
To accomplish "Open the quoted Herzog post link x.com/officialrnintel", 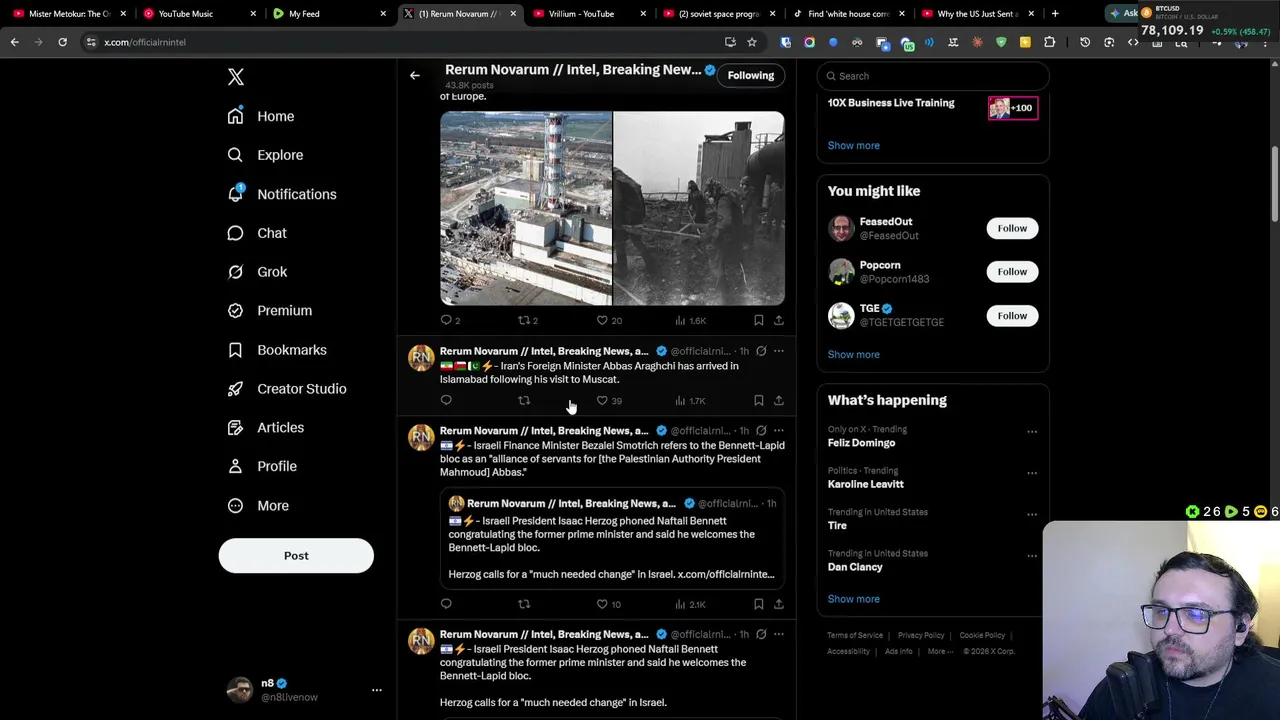I will [x=726, y=575].
